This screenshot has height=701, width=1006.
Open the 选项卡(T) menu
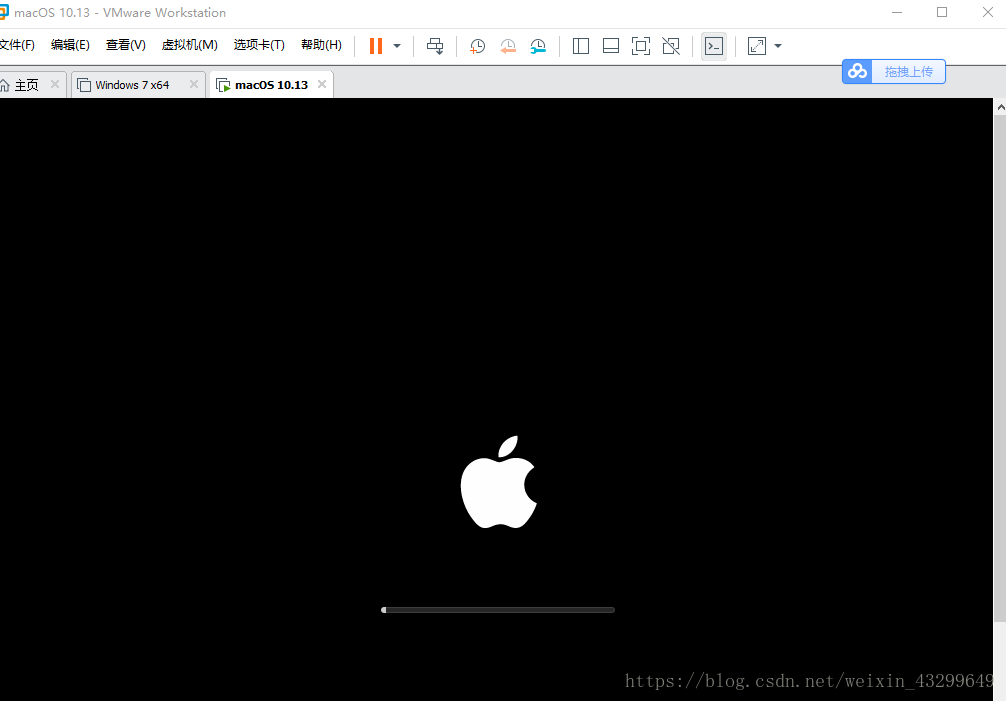259,45
